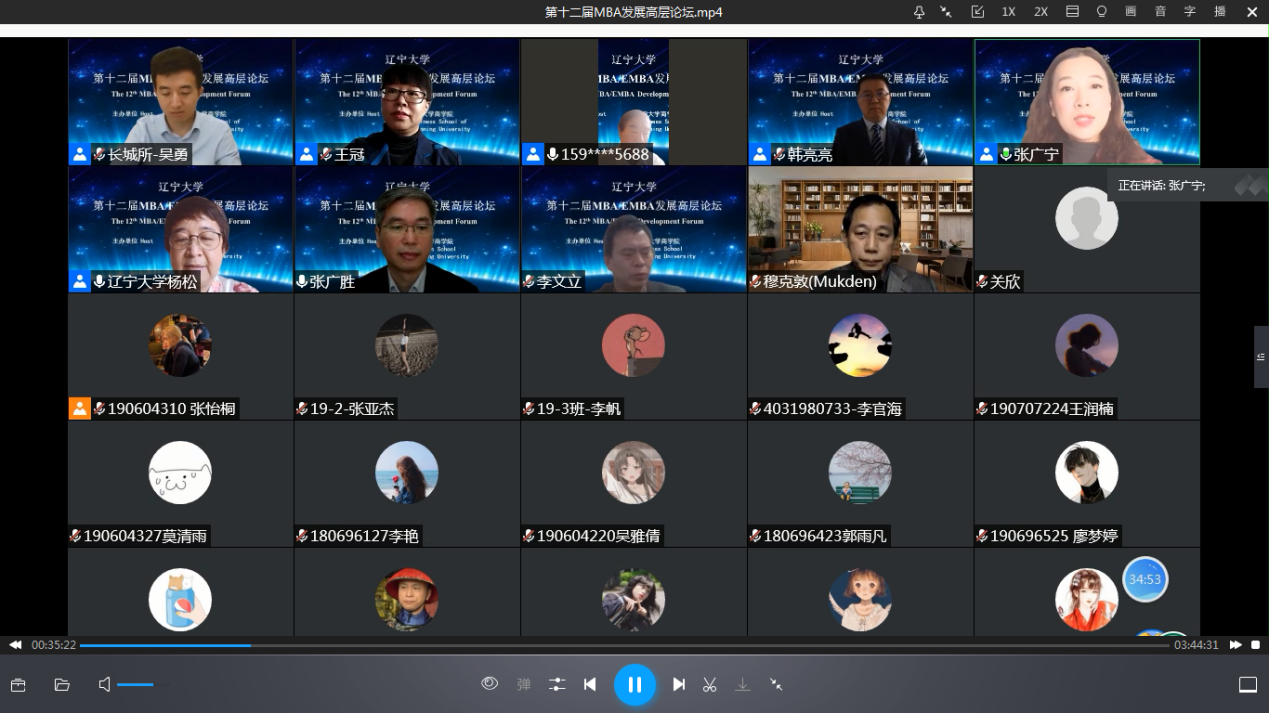Click the scissors clip tool icon

point(710,685)
